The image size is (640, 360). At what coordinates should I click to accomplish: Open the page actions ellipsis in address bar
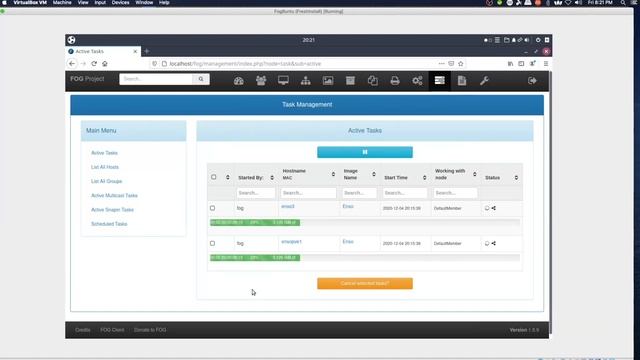[x=441, y=64]
